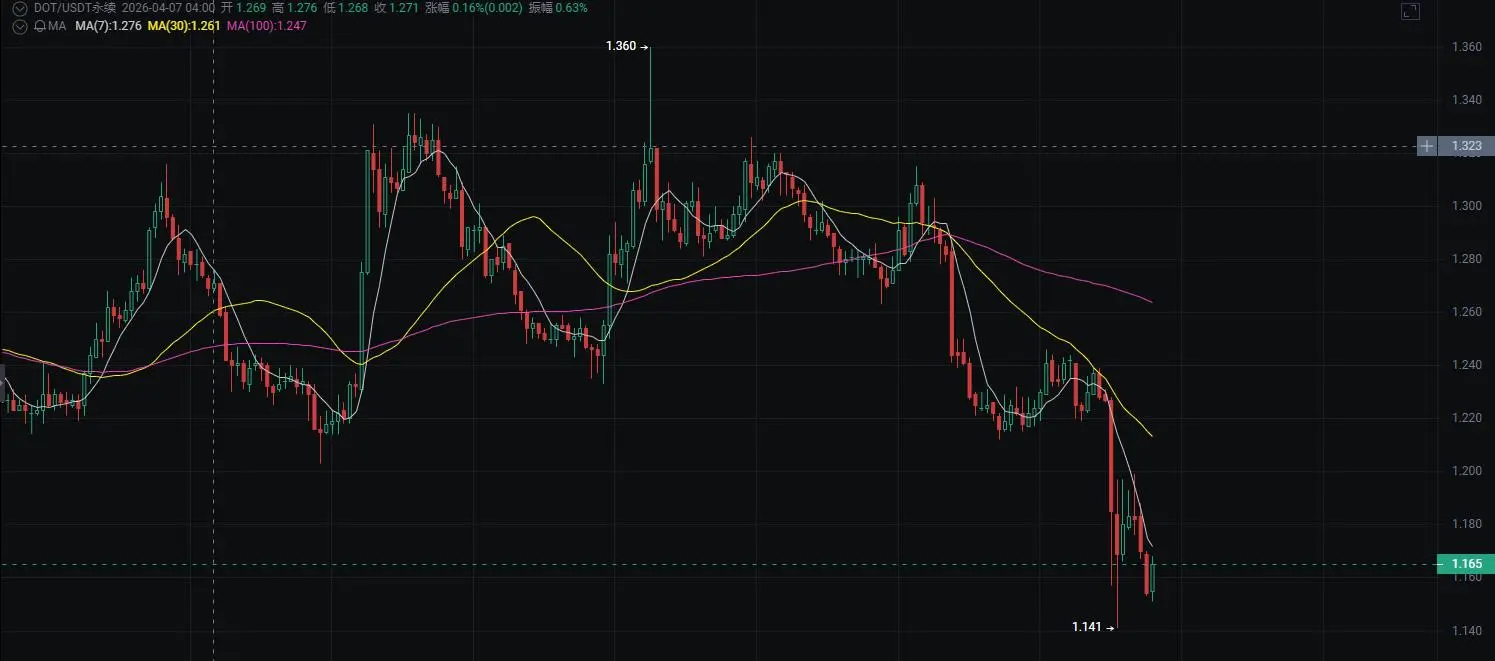Image resolution: width=1495 pixels, height=661 pixels.
Task: Click the 收 1.271 close value
Action: pos(397,8)
